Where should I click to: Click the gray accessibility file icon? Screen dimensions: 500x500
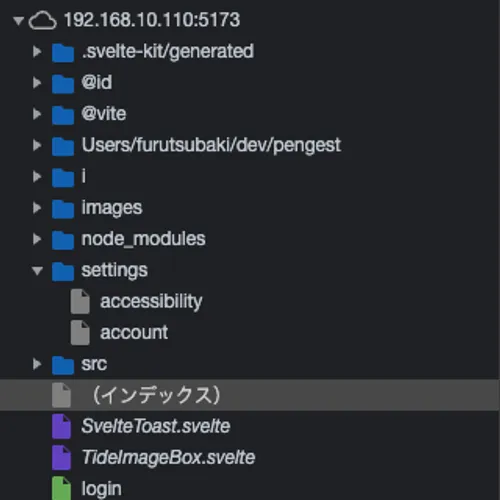coord(80,301)
